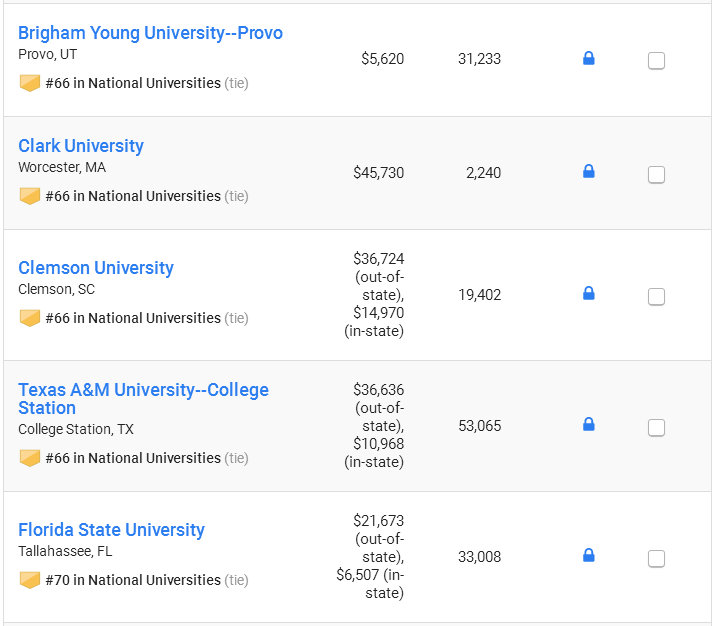Click the 31,233 enrollment value
The height and width of the screenshot is (626, 715).
479,59
